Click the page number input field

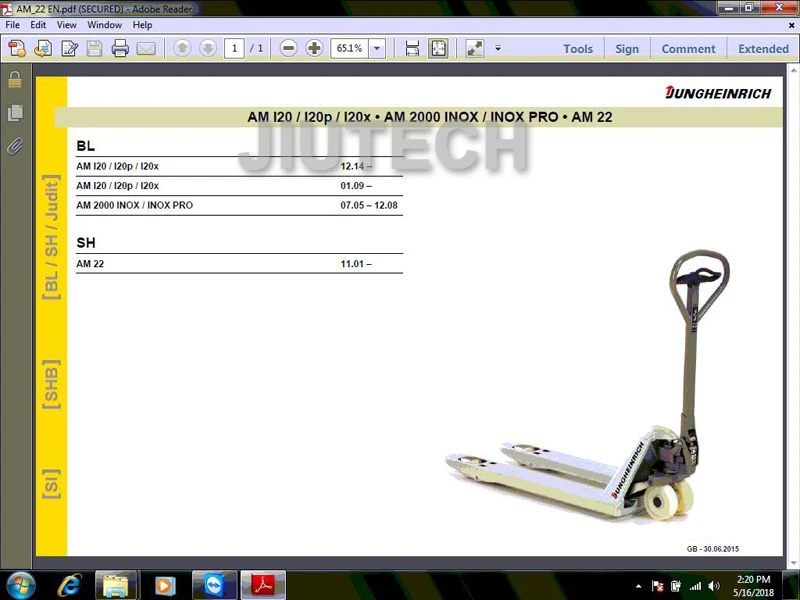point(234,48)
